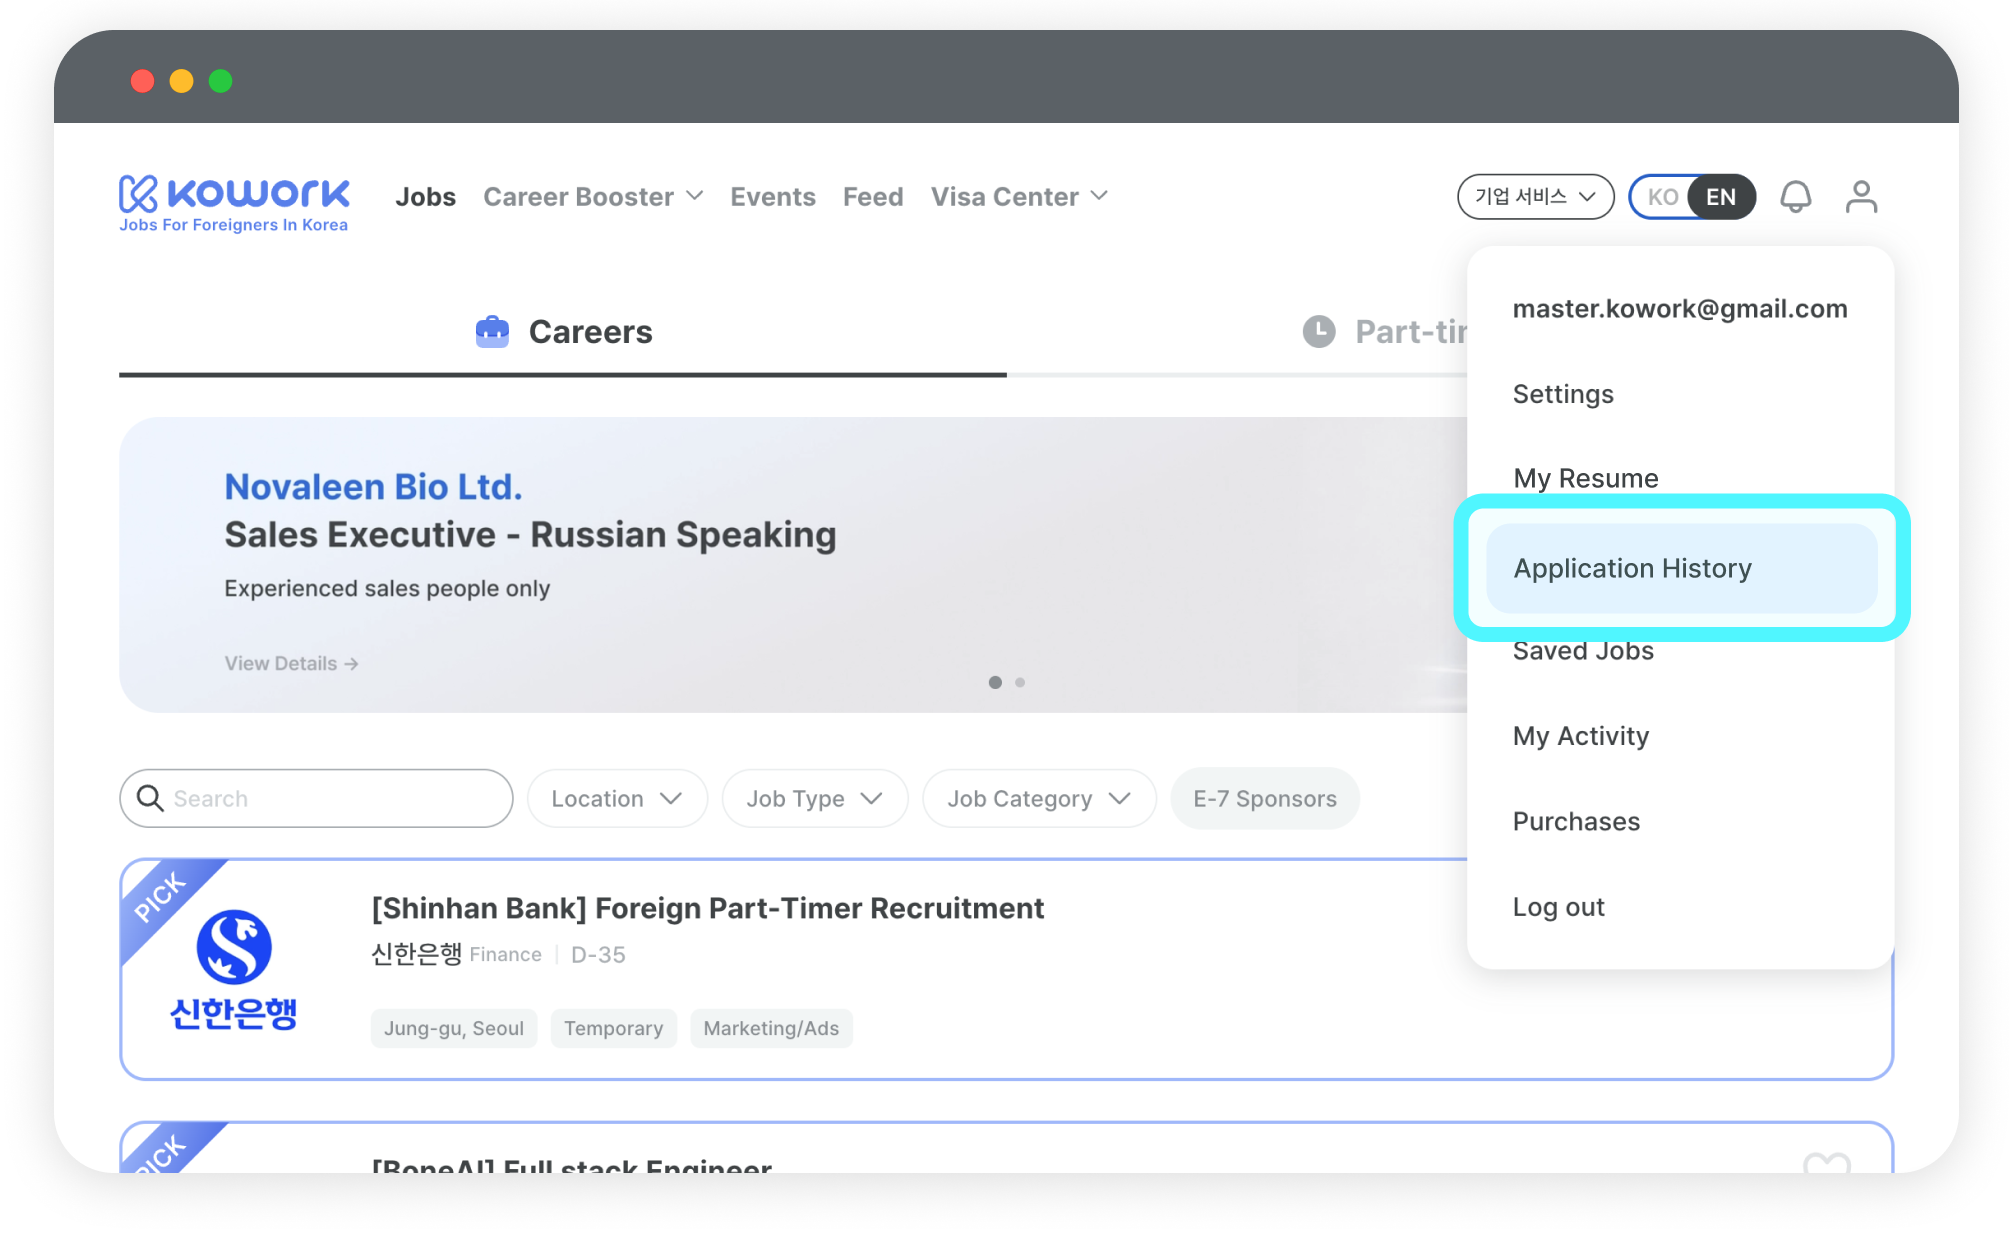Open the Location filter dropdown
The image size is (2013, 1251).
point(617,799)
